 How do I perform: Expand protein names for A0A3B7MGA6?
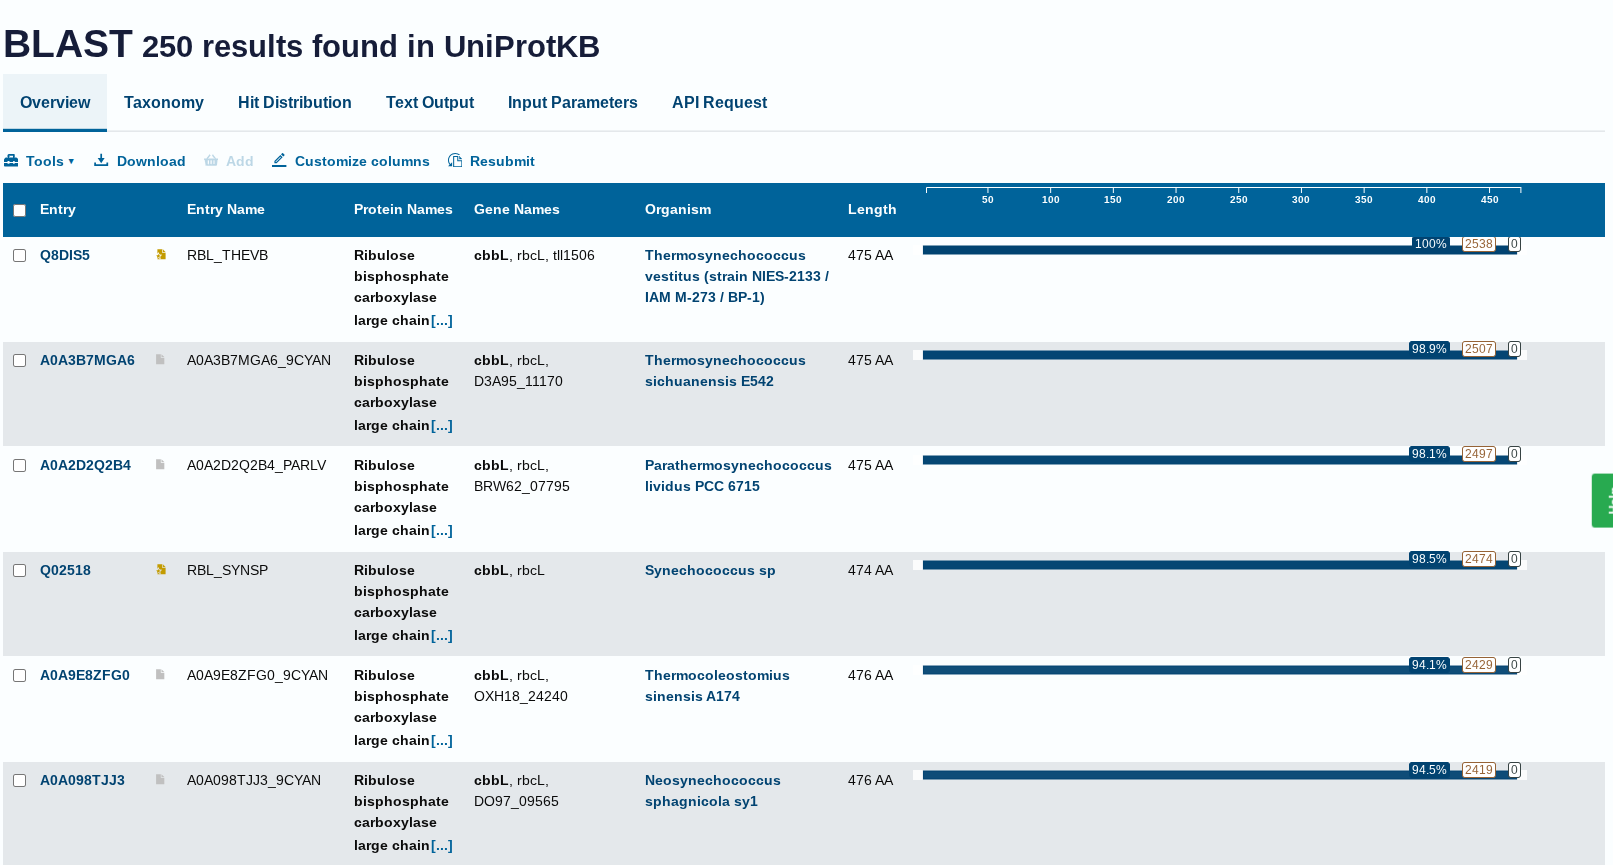442,425
